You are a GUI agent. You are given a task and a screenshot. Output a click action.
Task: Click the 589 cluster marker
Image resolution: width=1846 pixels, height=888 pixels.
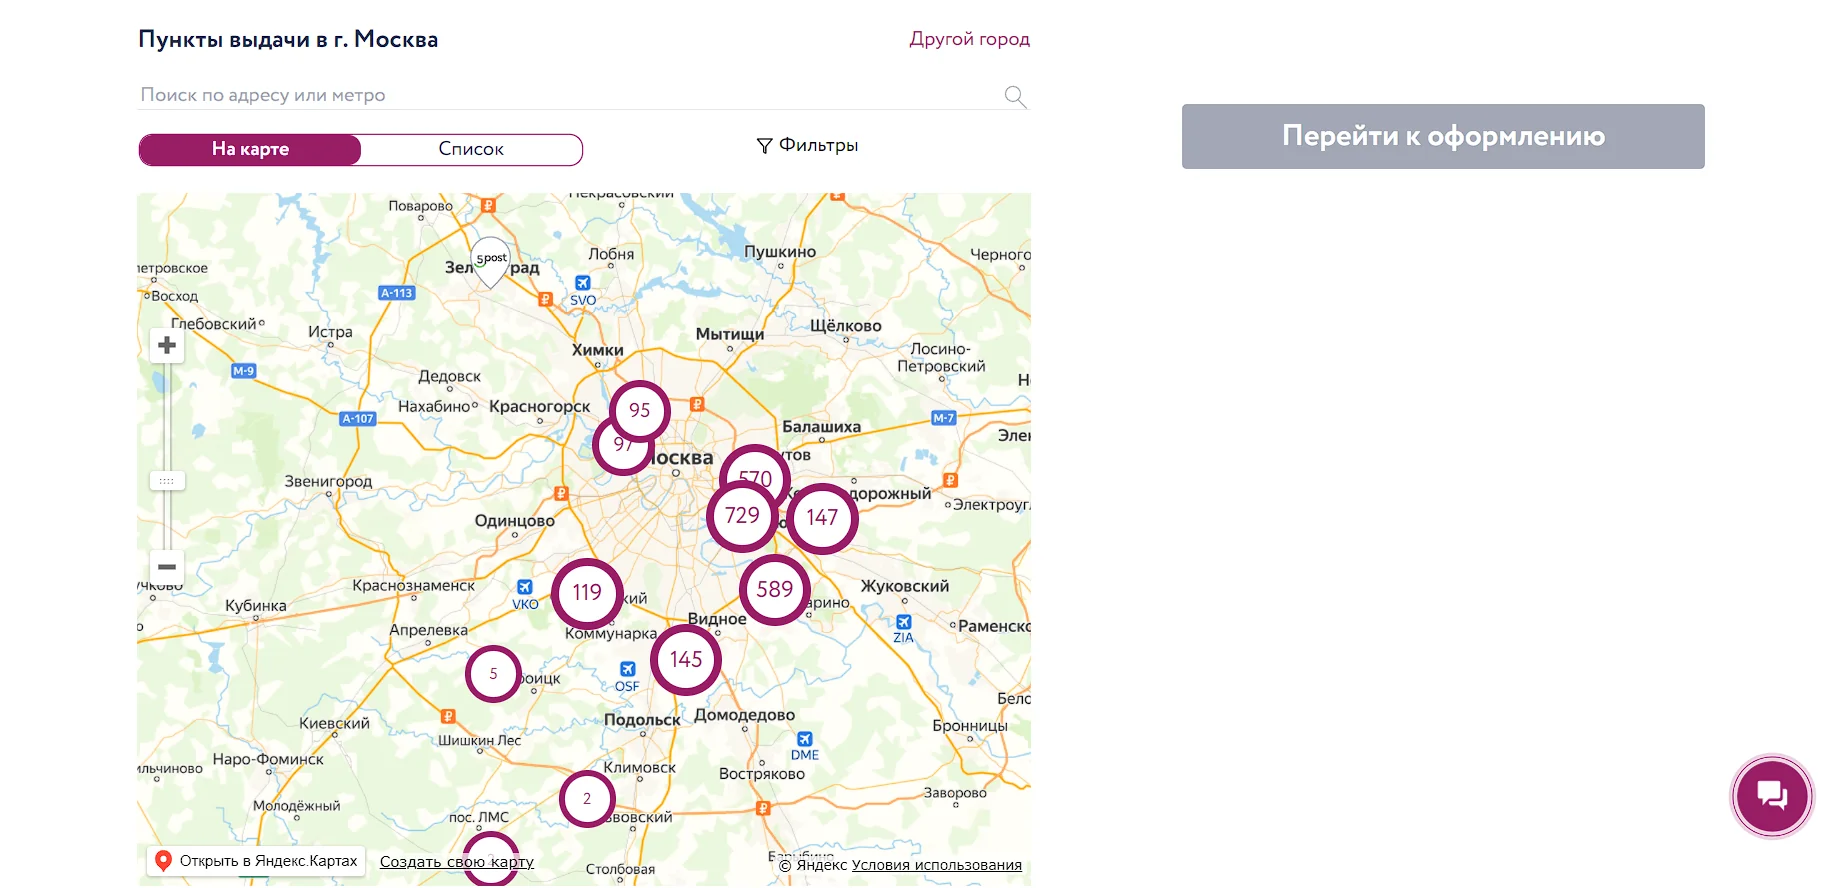775,590
